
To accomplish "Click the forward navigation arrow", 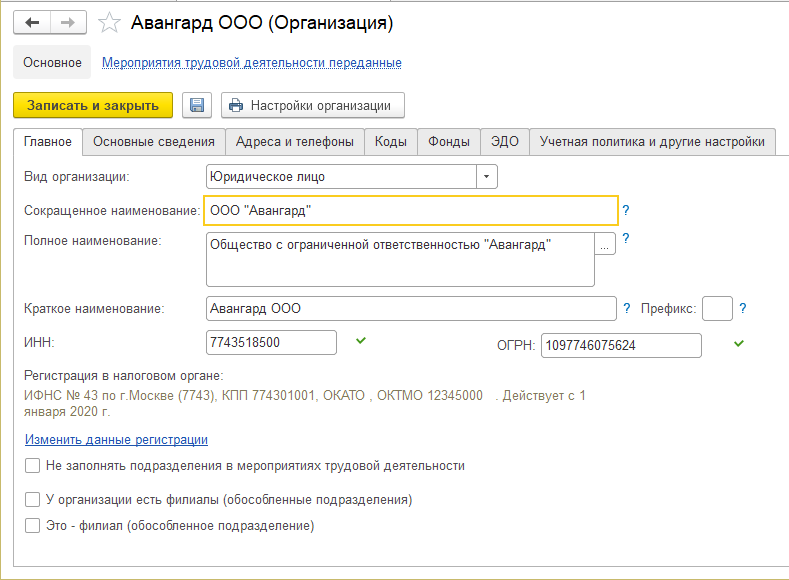I will [68, 21].
